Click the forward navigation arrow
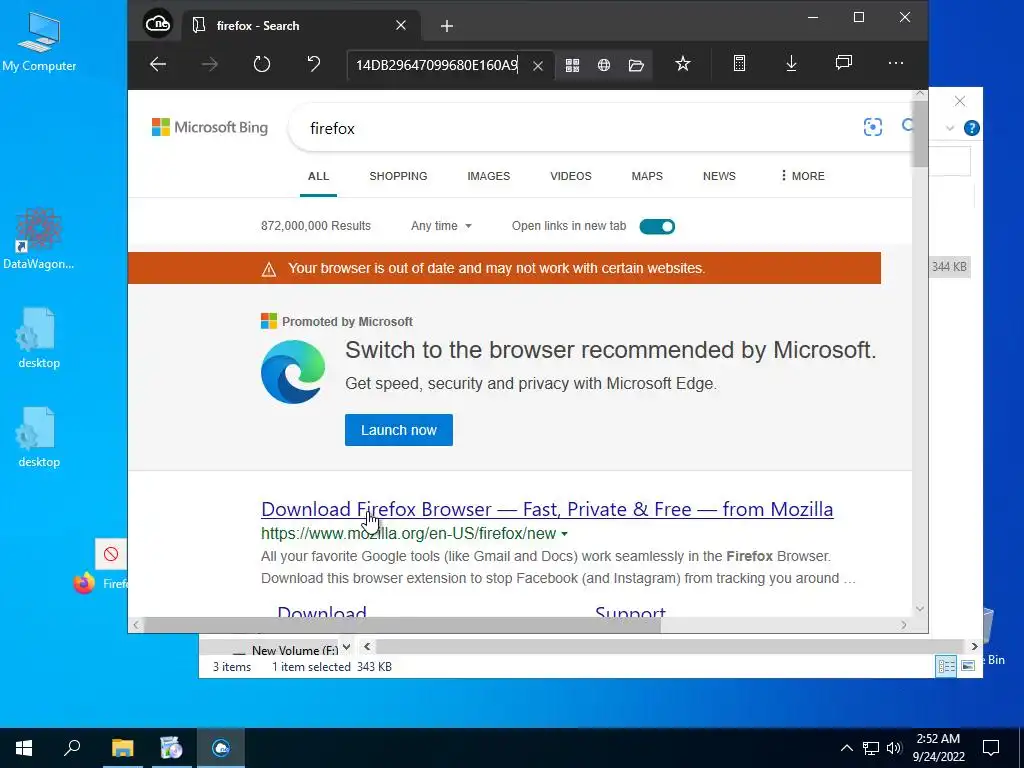1024x768 pixels. (210, 64)
